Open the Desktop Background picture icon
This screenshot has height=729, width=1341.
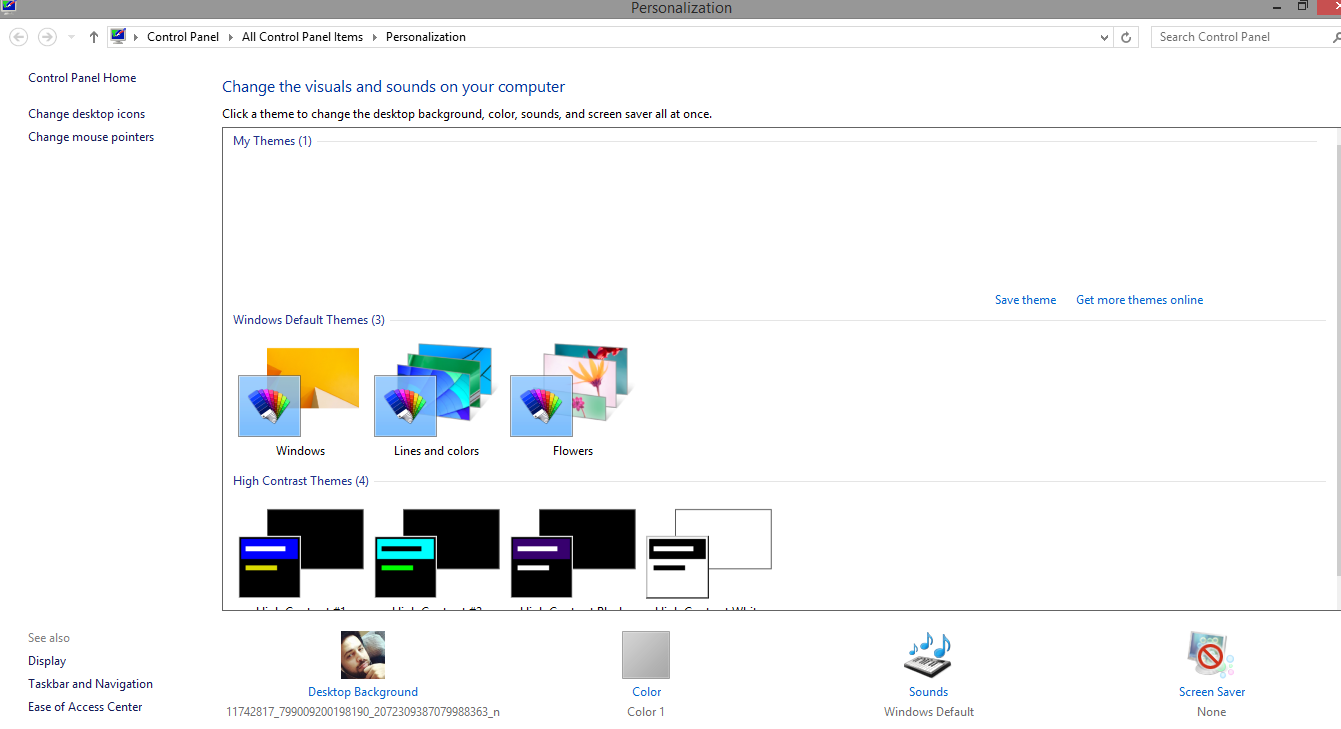coord(363,655)
